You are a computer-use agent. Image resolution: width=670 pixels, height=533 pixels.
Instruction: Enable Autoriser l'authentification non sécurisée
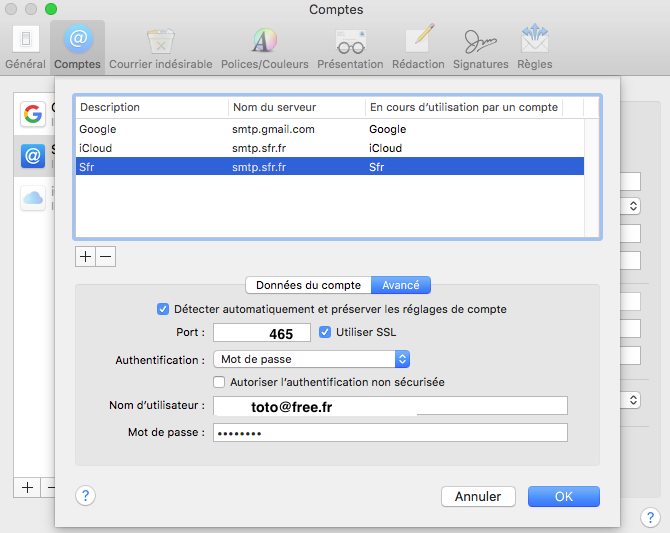point(220,381)
